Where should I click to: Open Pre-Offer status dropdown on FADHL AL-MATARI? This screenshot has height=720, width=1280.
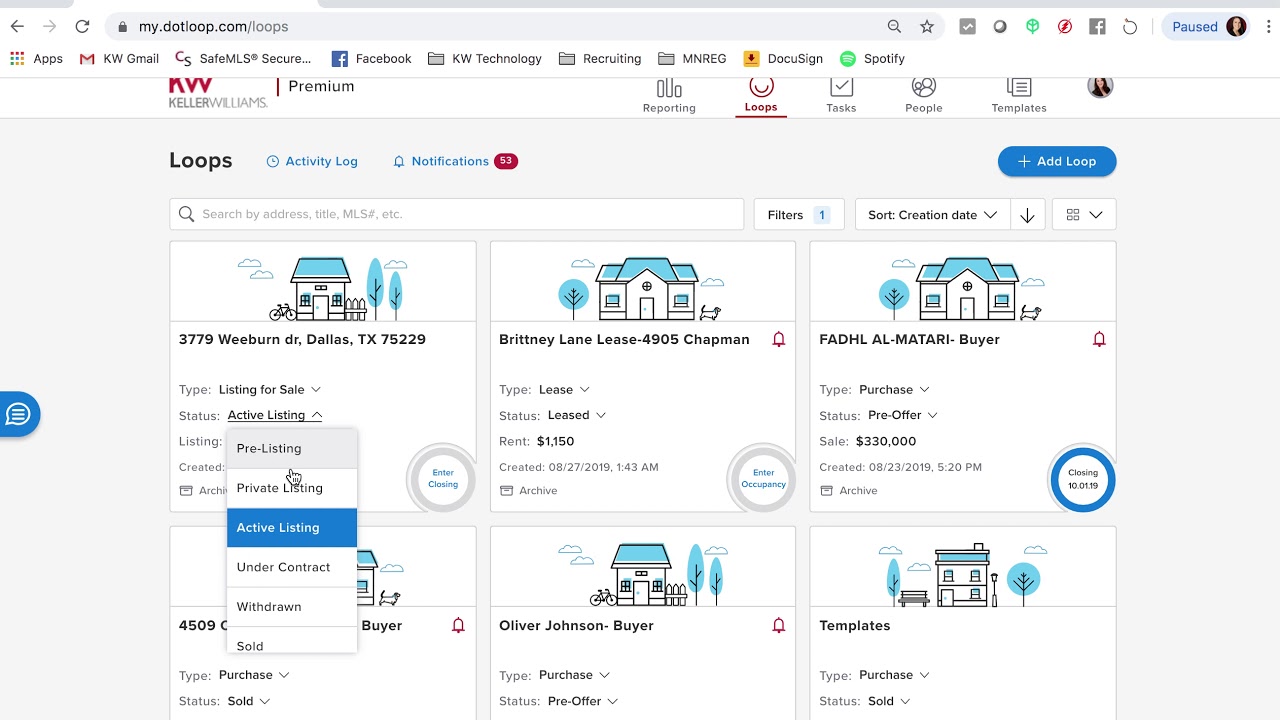click(x=903, y=415)
